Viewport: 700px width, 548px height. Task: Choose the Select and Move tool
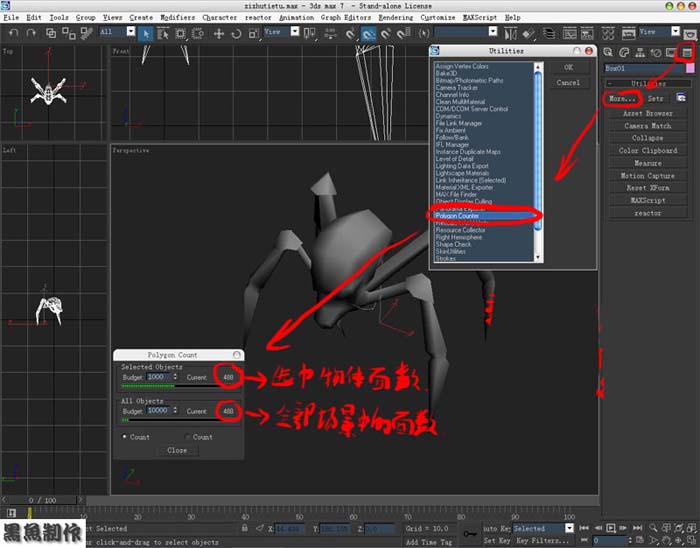point(219,33)
